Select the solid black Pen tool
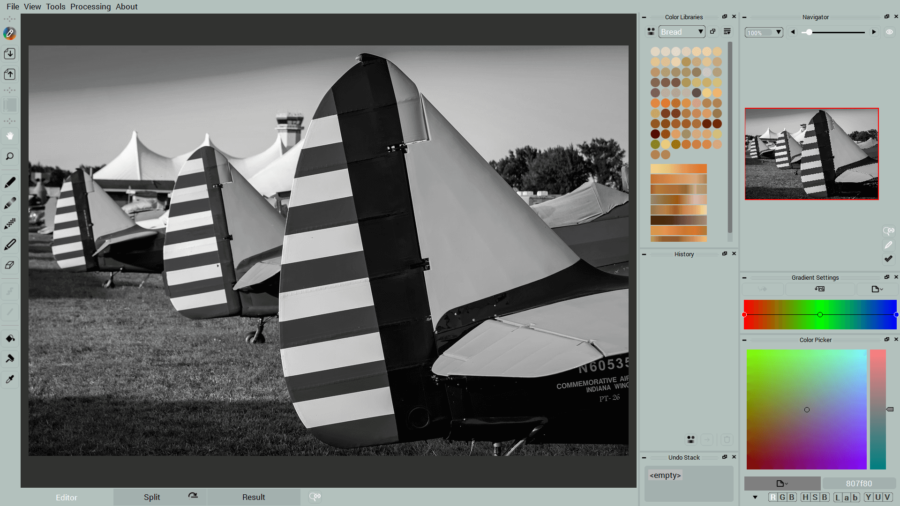The image size is (900, 506). (x=10, y=182)
